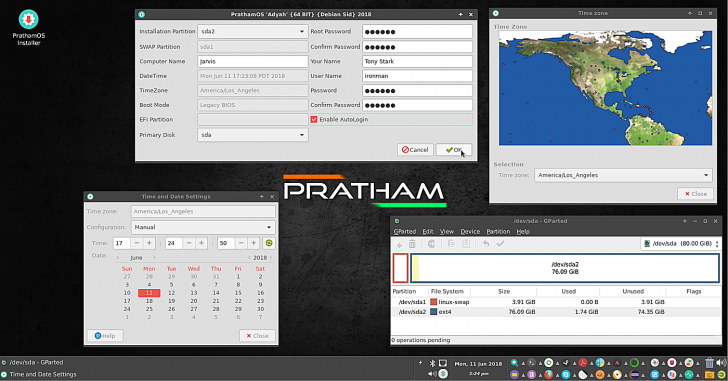Click the Unused column header in GParted
Image resolution: width=728 pixels, height=381 pixels.
coord(633,291)
